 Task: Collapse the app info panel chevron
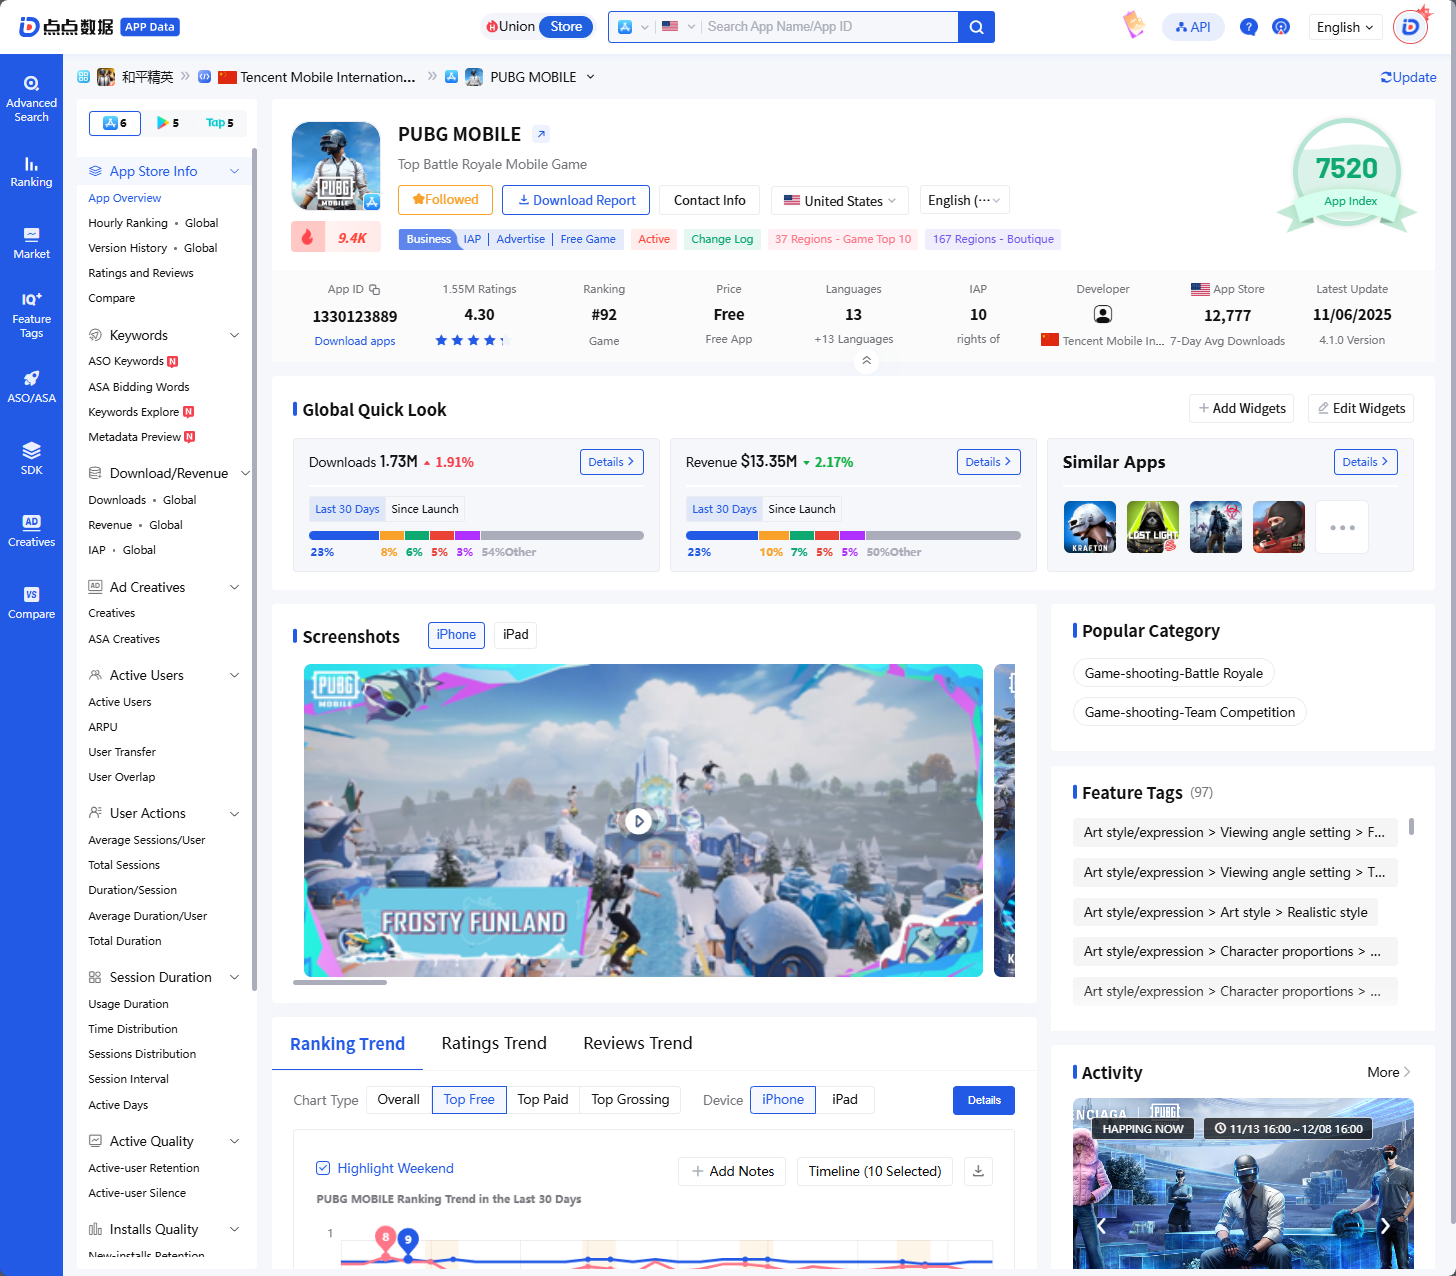click(867, 361)
